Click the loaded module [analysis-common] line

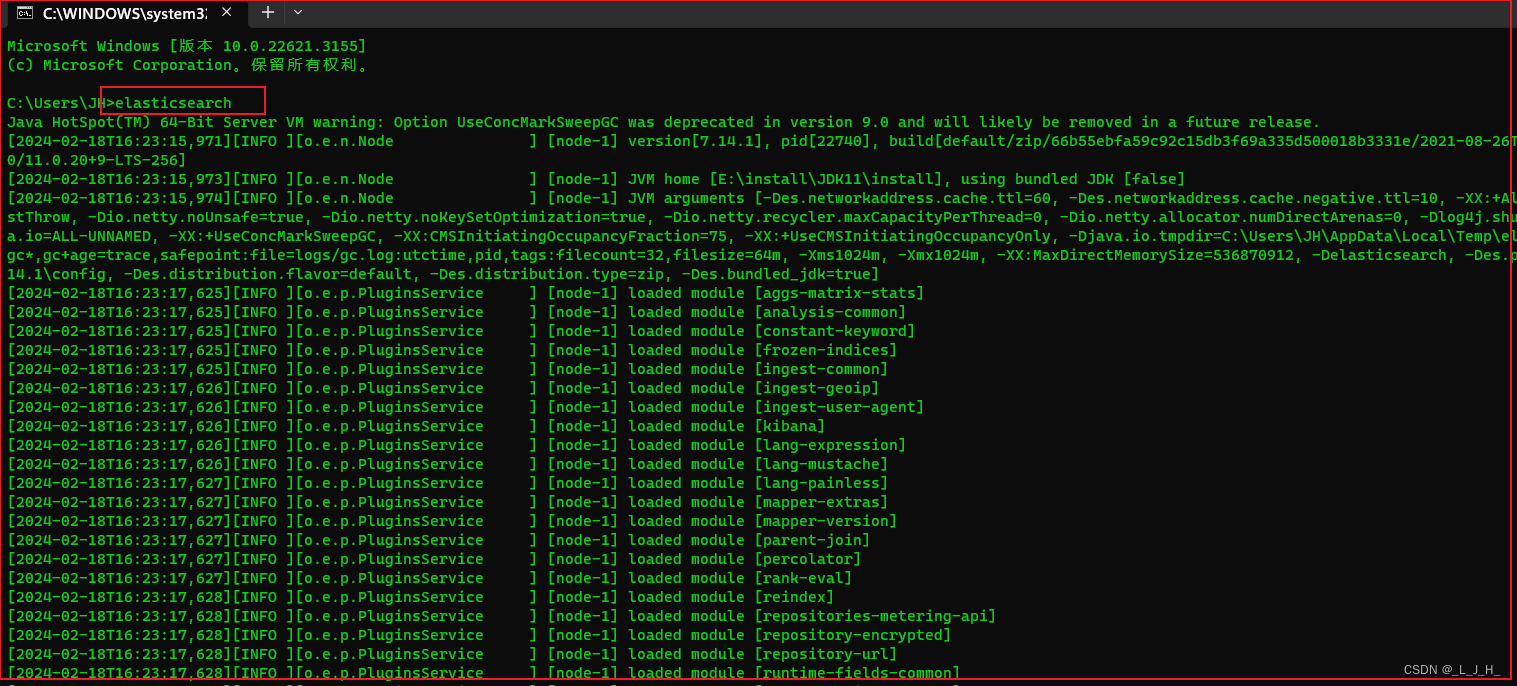click(456, 312)
